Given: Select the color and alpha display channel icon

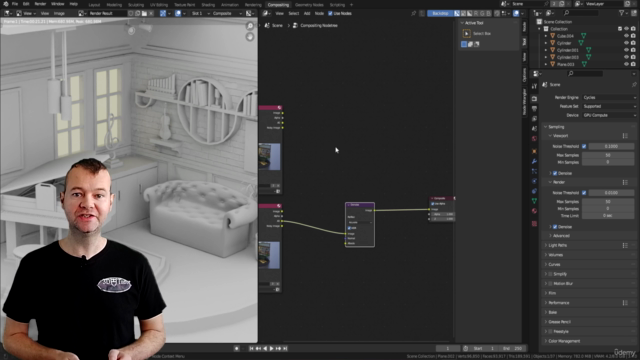Looking at the screenshot, I should pos(457,13).
